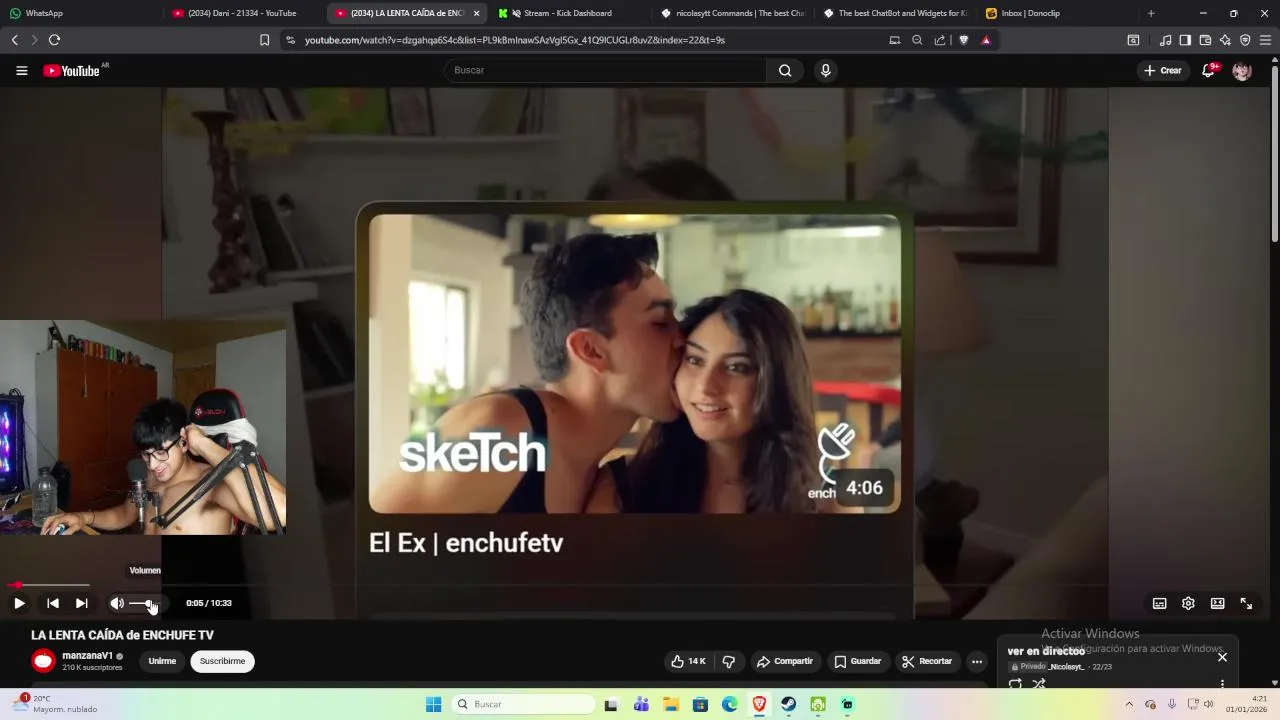Screen dimensions: 1280x720
Task: Toggle shuffle in the playlist panel
Action: coord(1039,684)
